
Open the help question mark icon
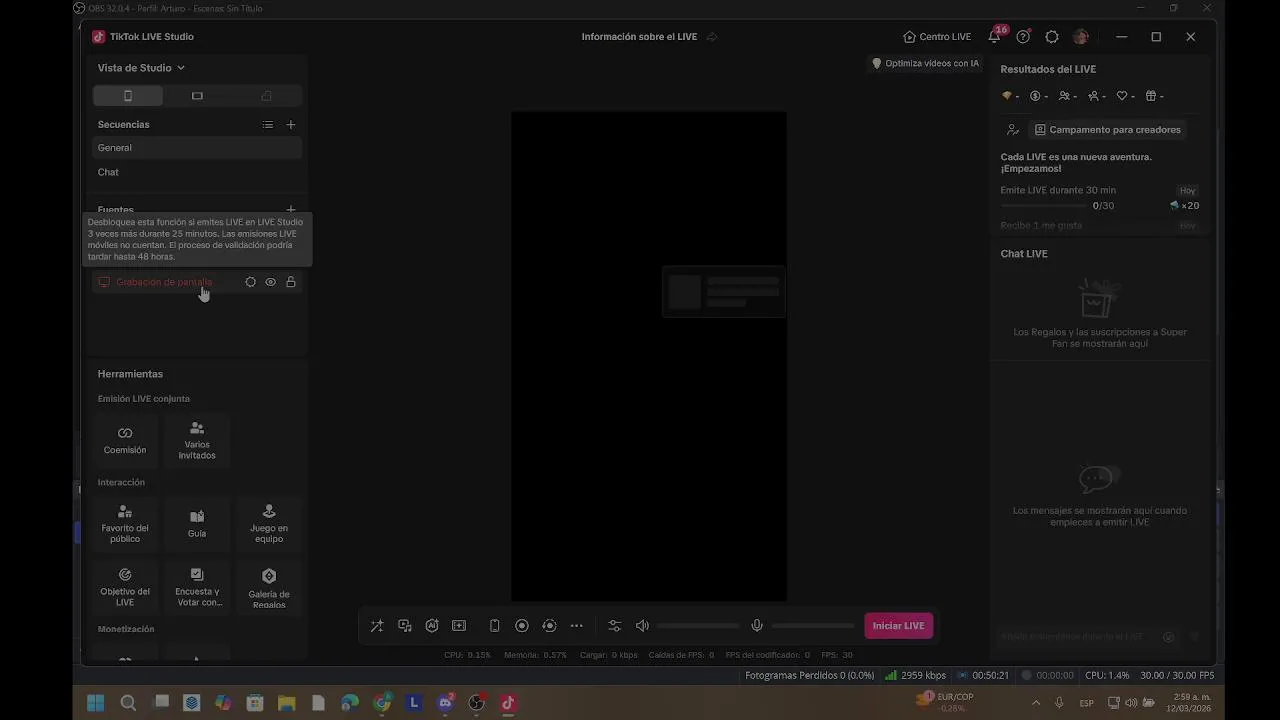(x=1023, y=37)
